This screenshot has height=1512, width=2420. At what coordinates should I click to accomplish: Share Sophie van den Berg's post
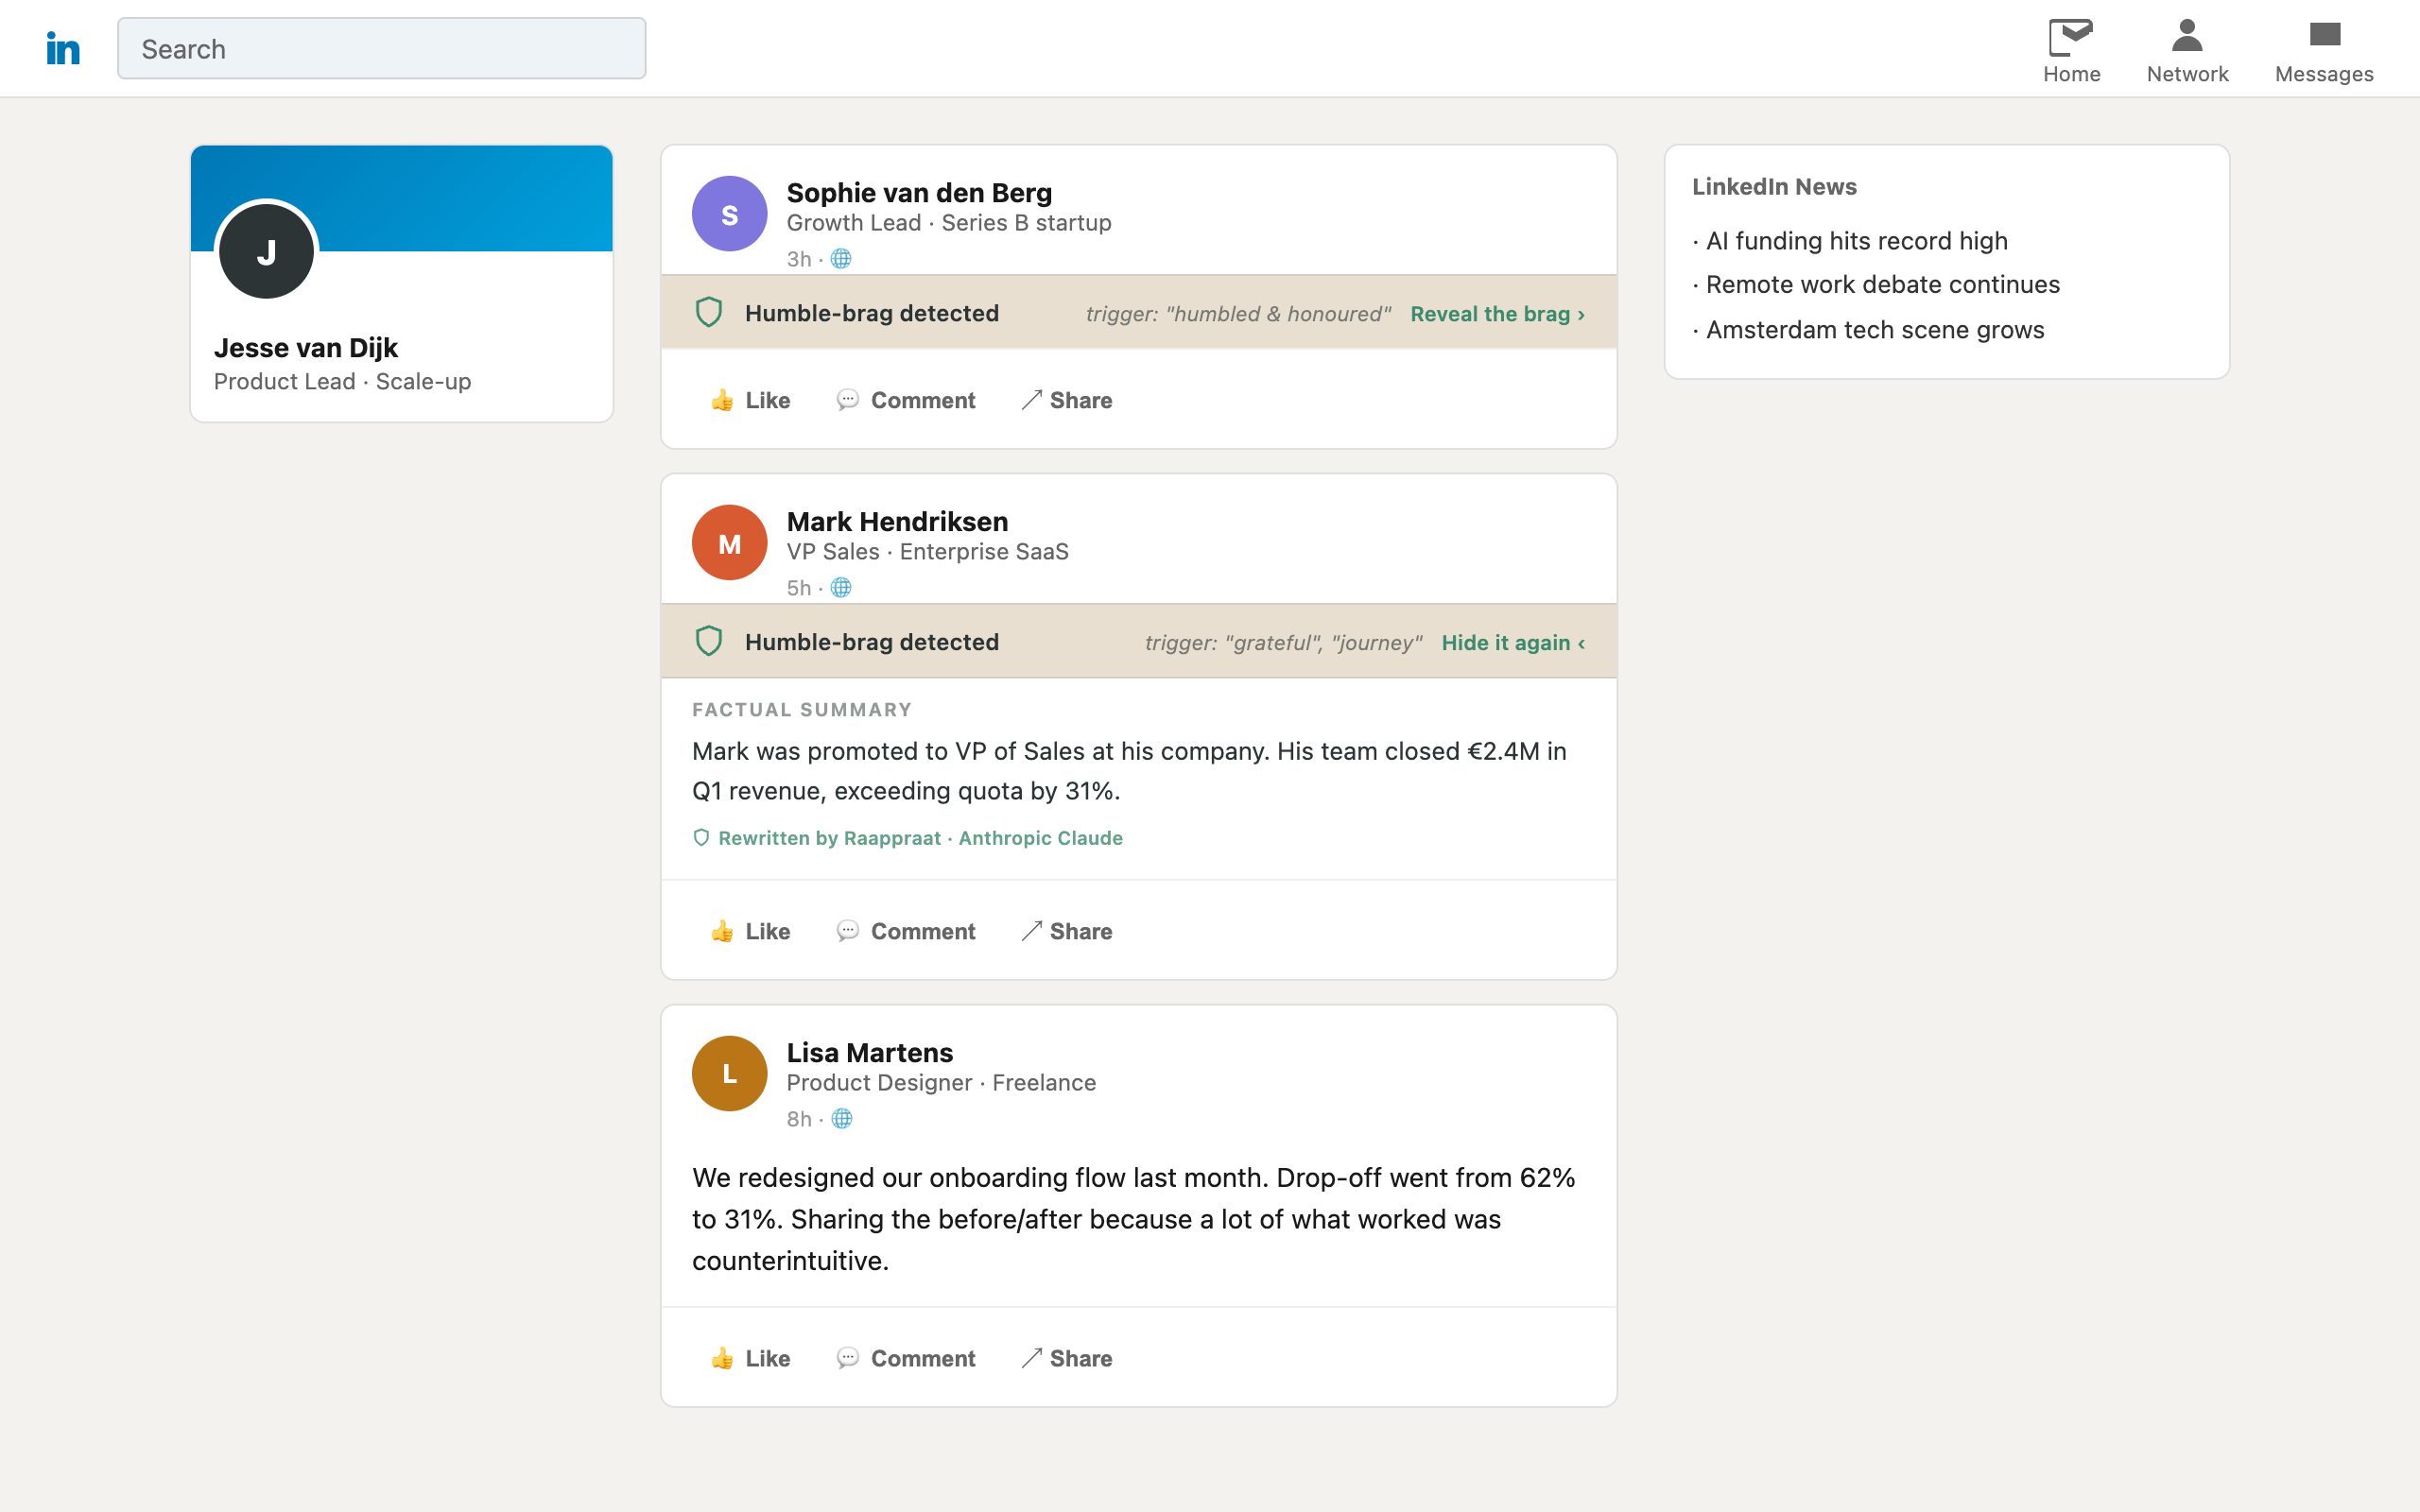1066,400
